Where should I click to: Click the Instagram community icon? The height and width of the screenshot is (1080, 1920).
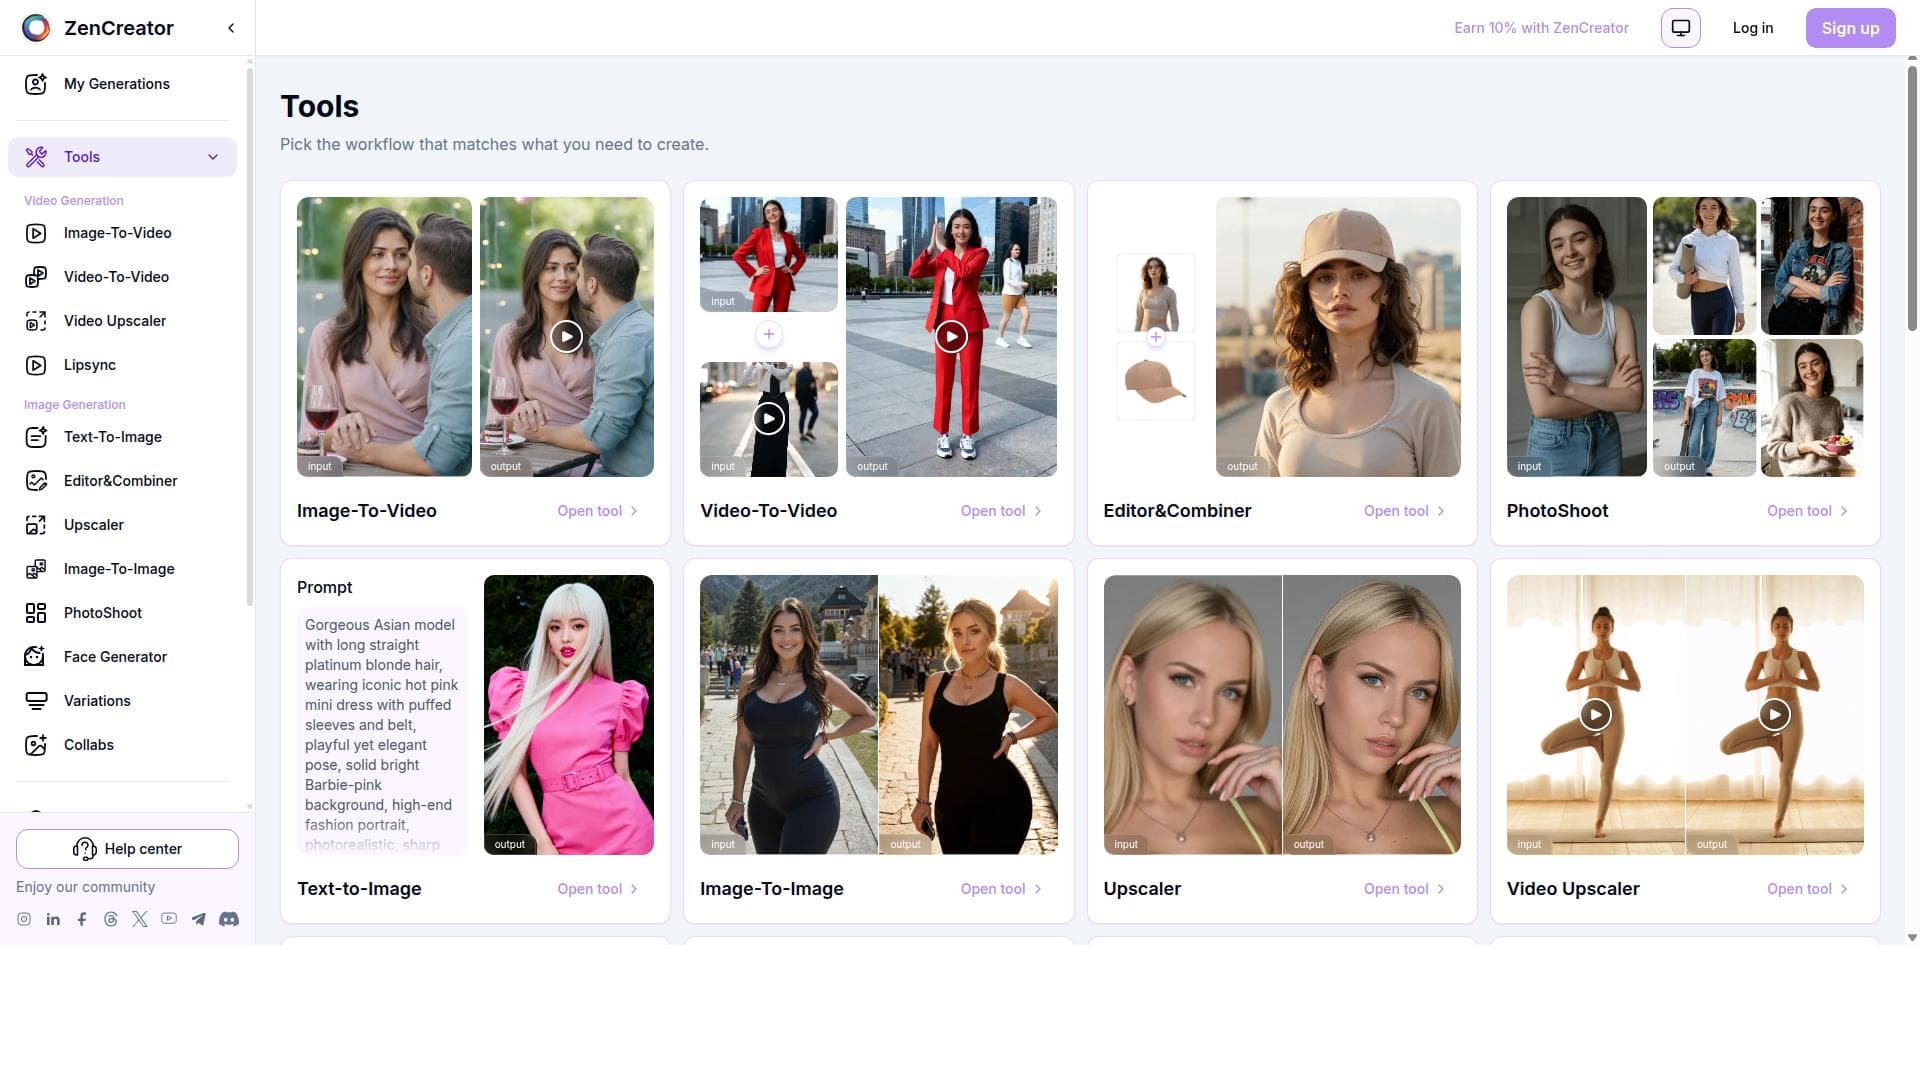pos(24,919)
